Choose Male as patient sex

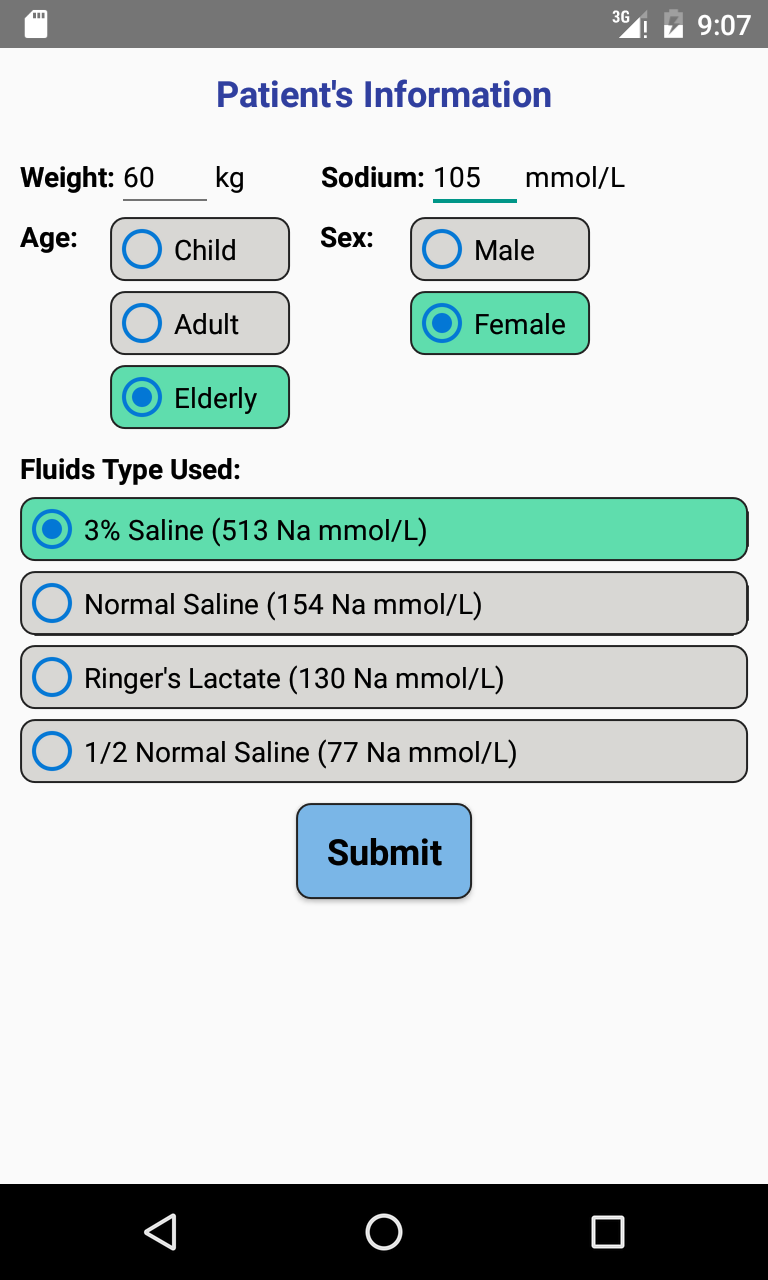pyautogui.click(x=499, y=249)
